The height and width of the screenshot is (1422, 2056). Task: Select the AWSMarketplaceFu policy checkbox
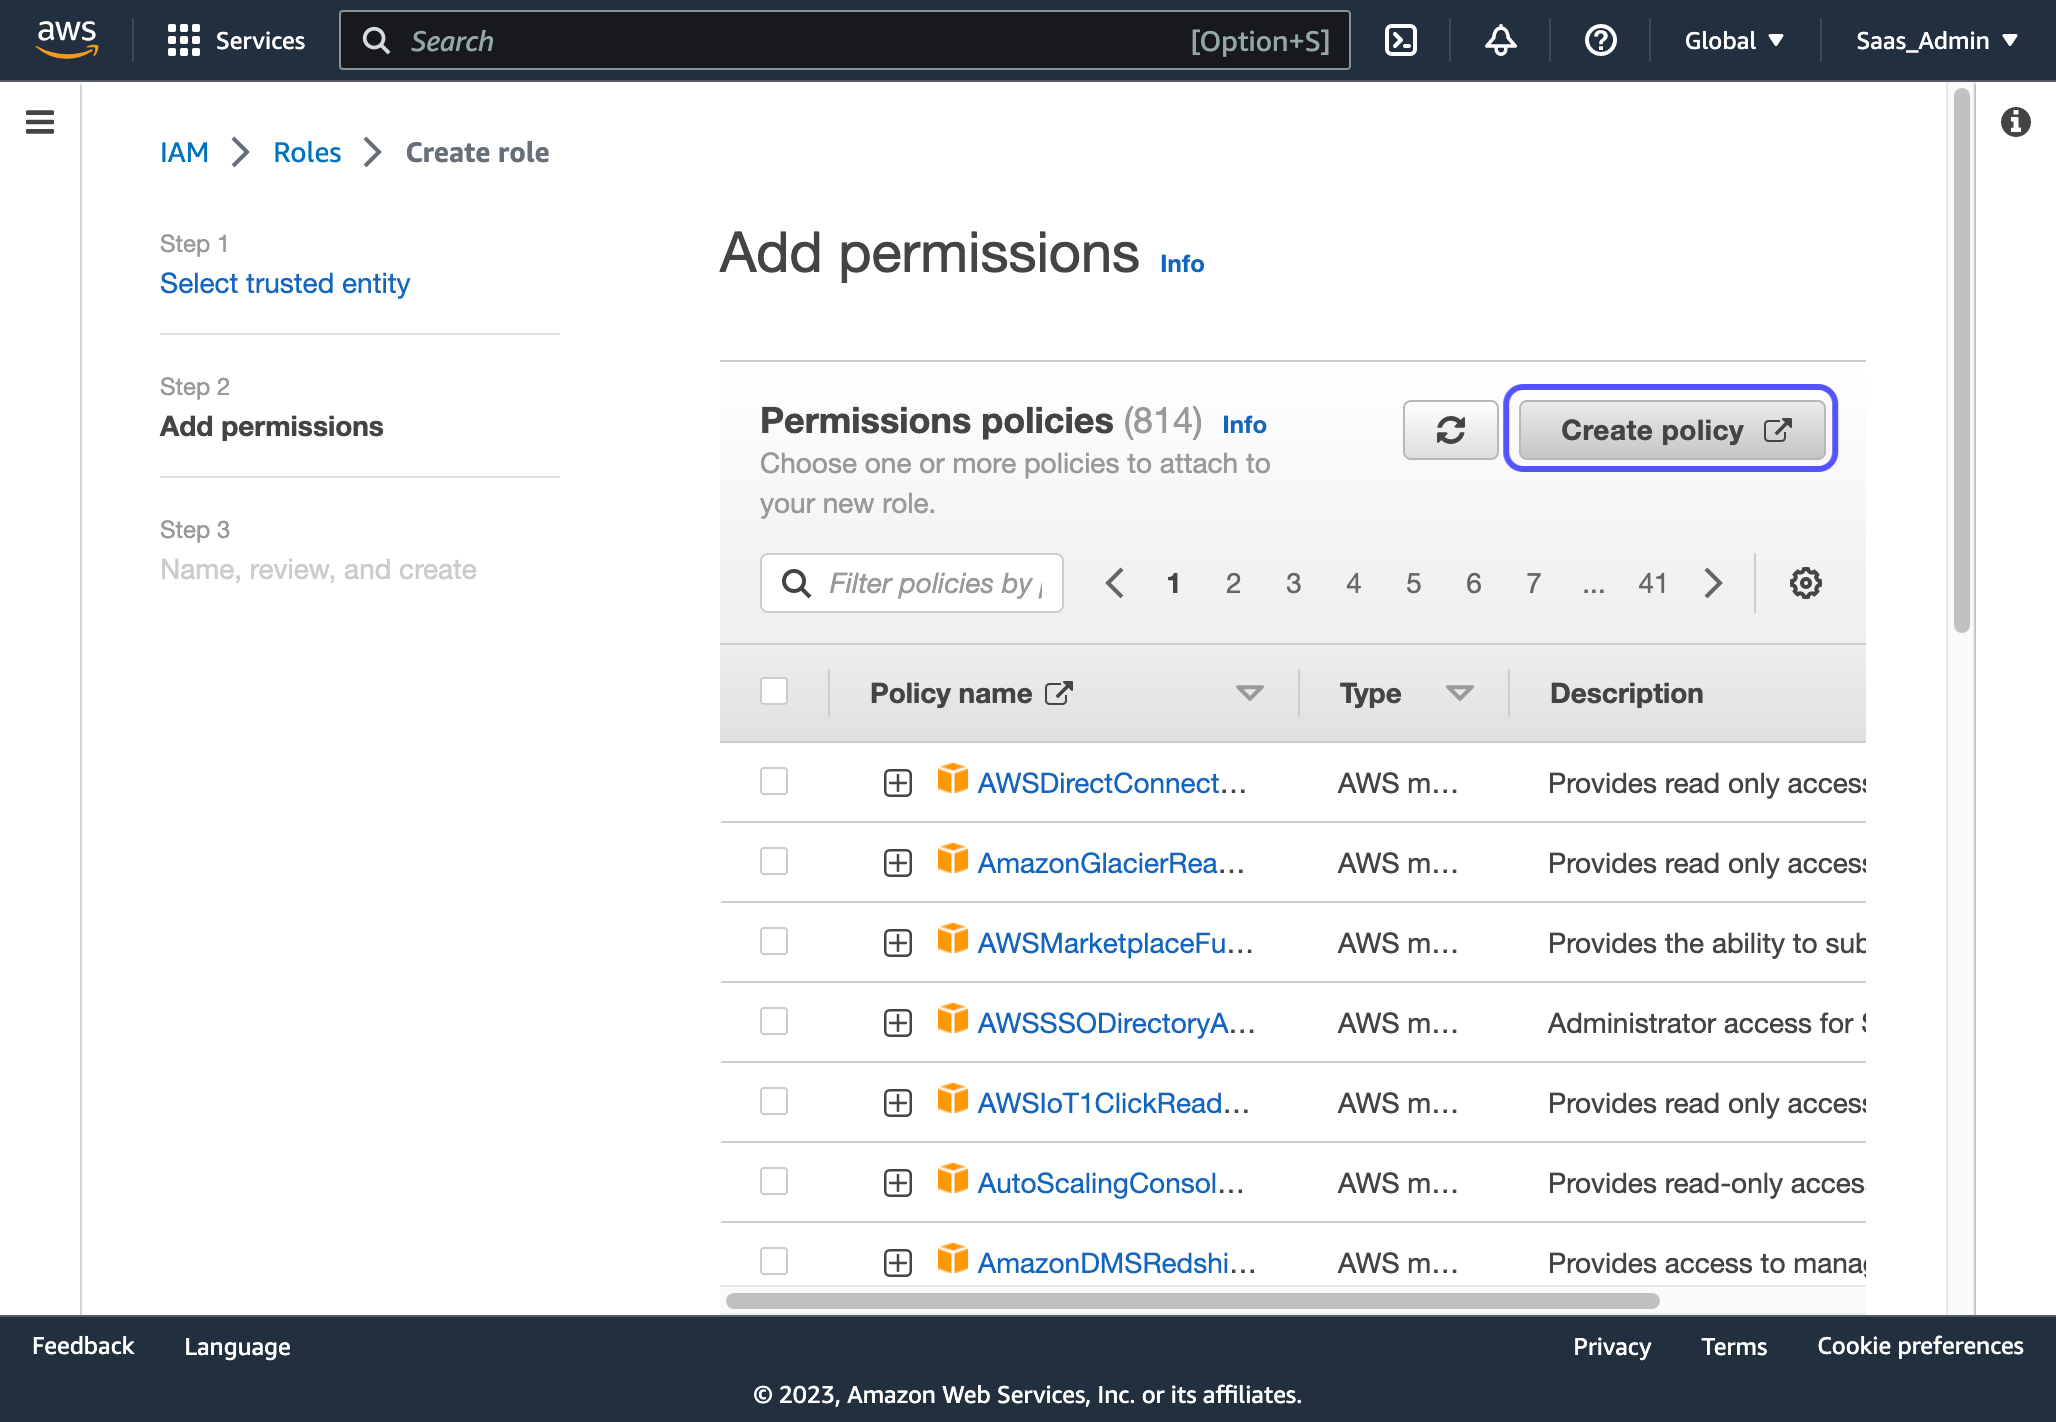pos(774,941)
